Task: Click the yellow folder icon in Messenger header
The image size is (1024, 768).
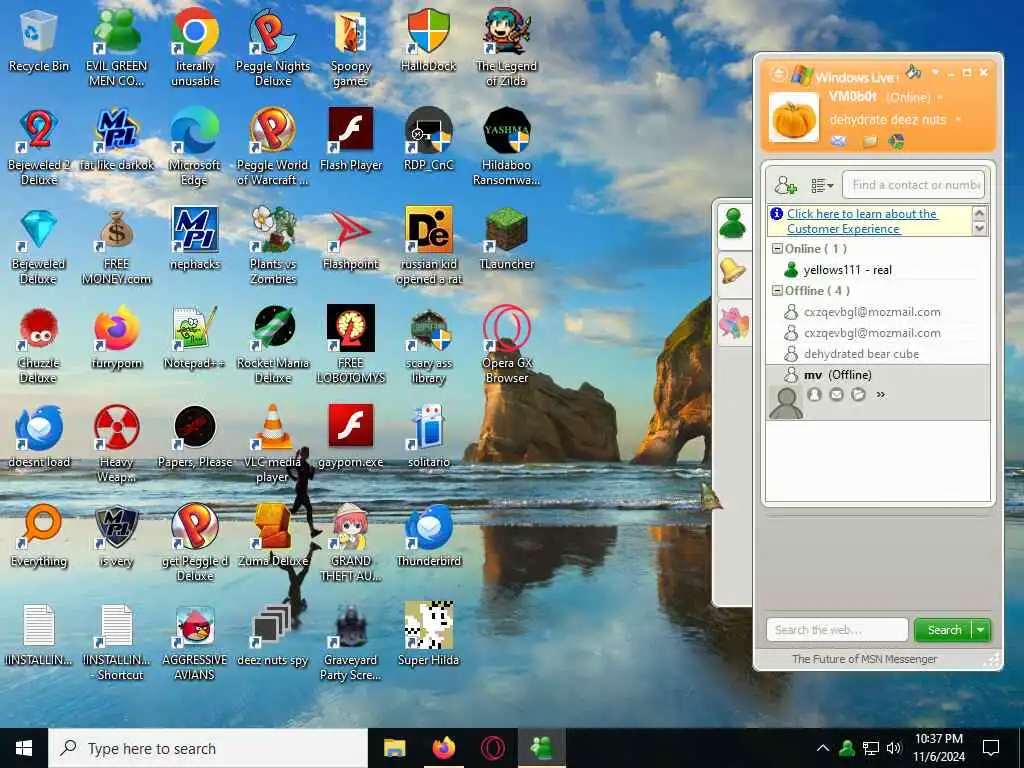Action: (869, 141)
